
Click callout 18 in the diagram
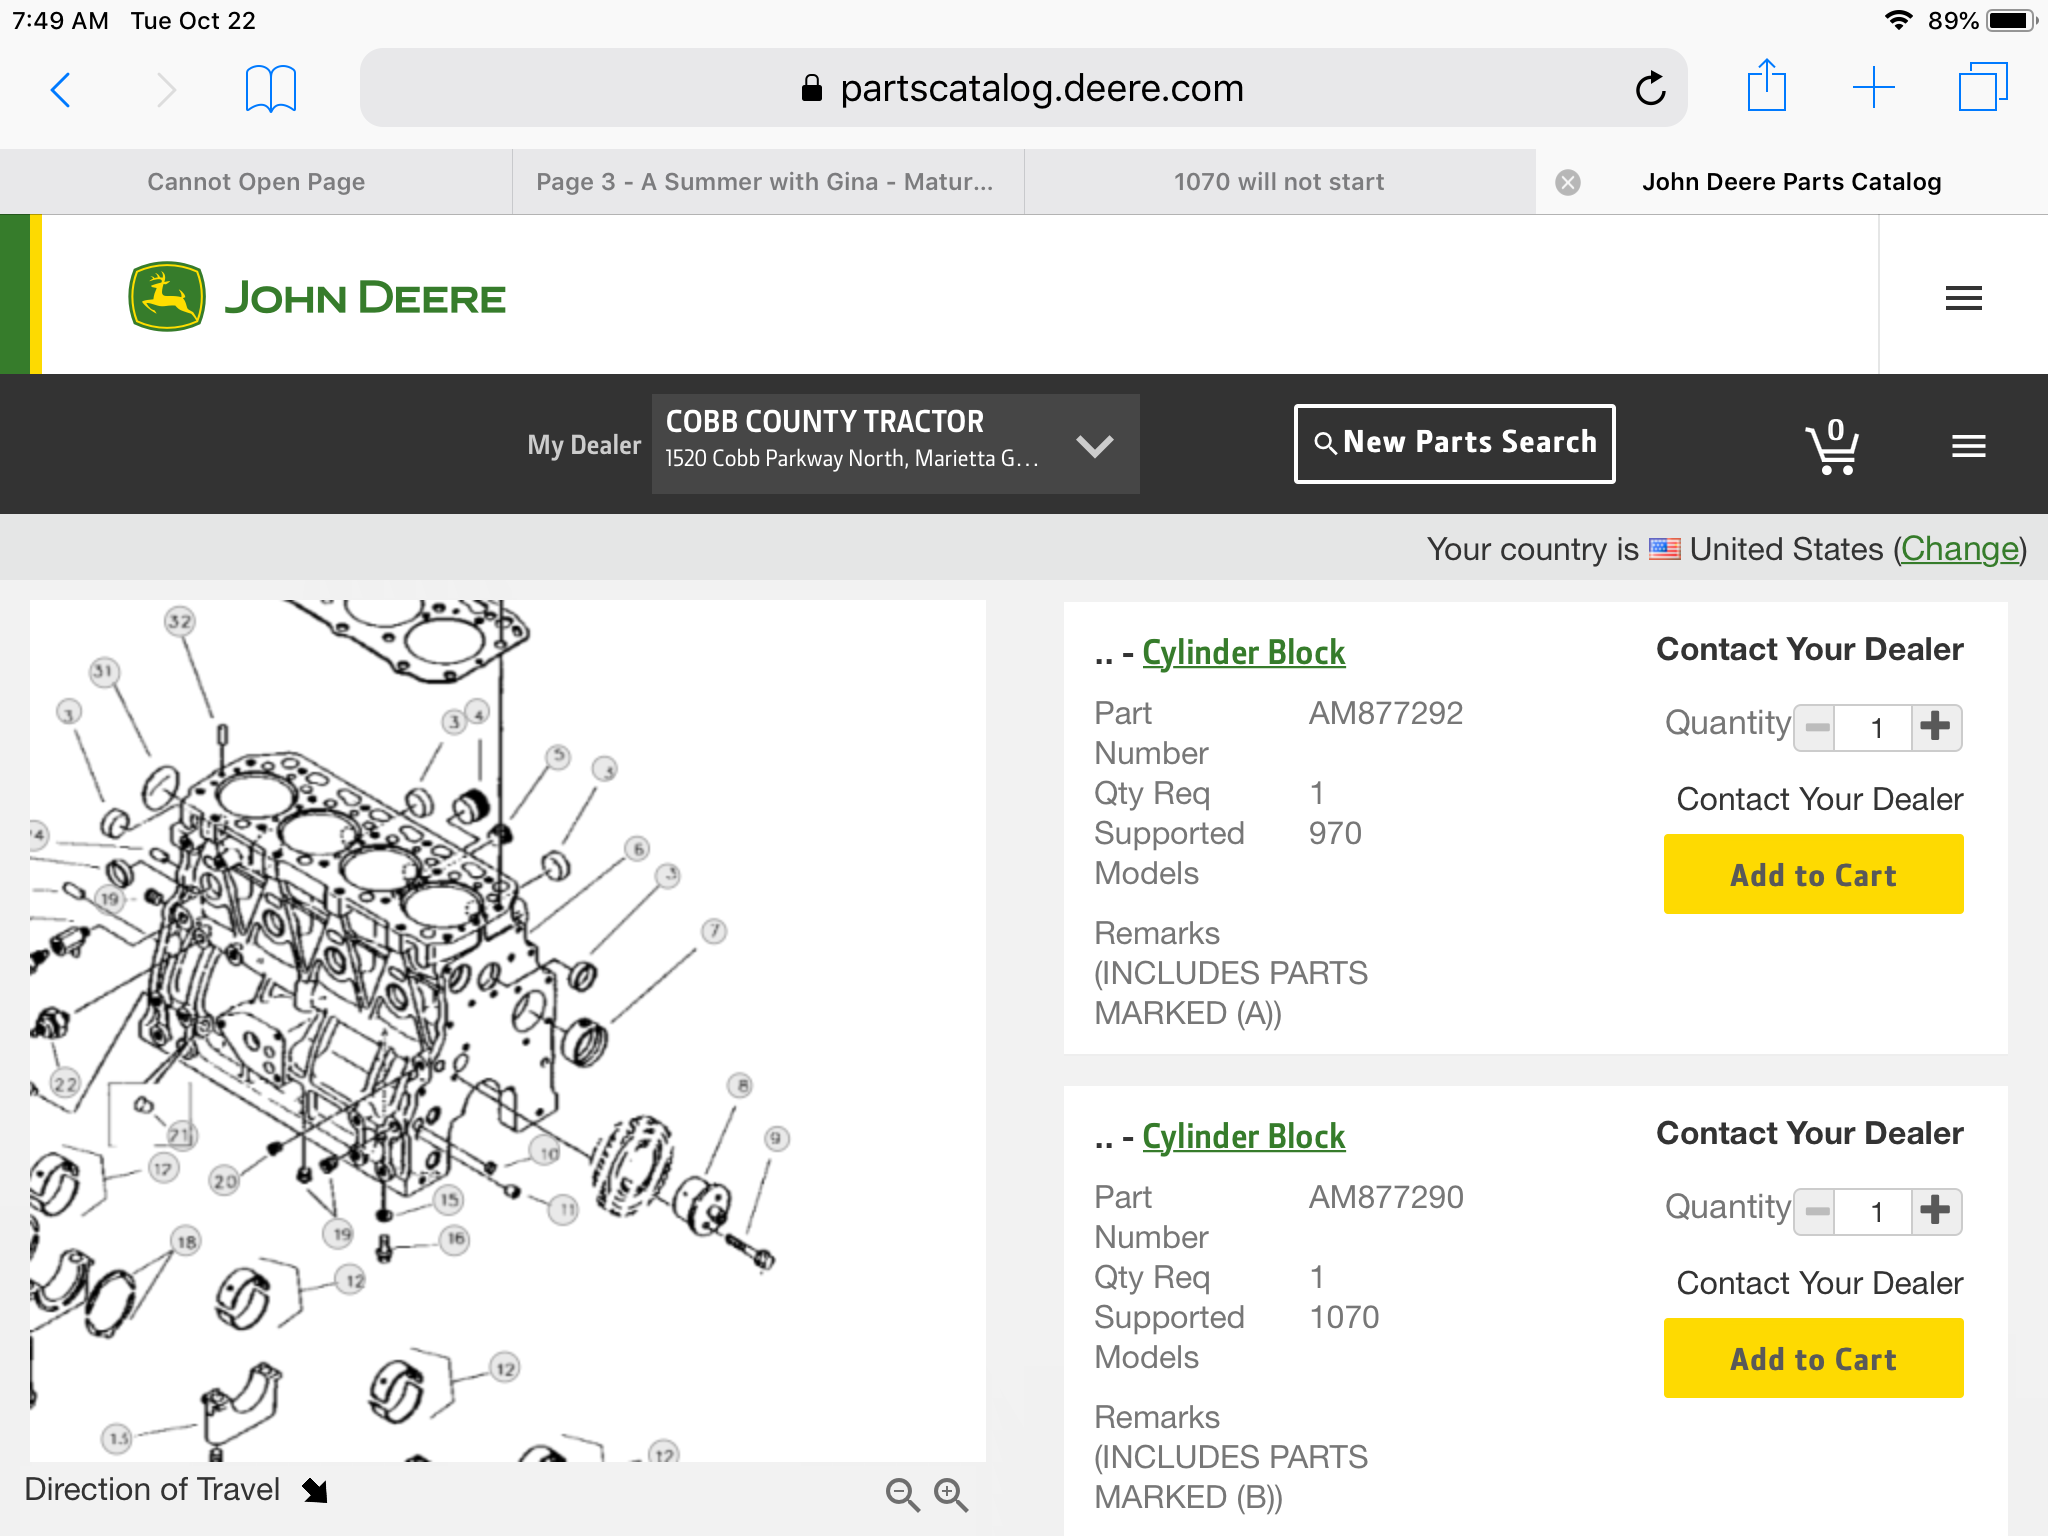tap(186, 1242)
